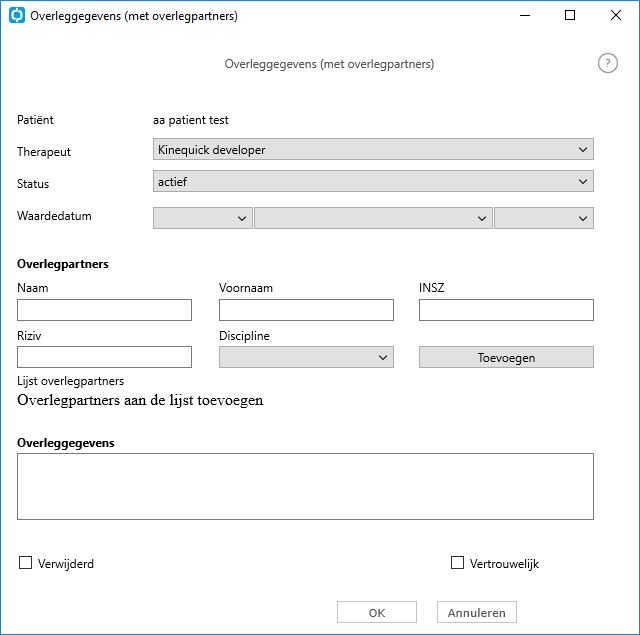This screenshot has height=635, width=640.
Task: Click the Kinequick app icon in title bar
Action: pyautogui.click(x=17, y=16)
